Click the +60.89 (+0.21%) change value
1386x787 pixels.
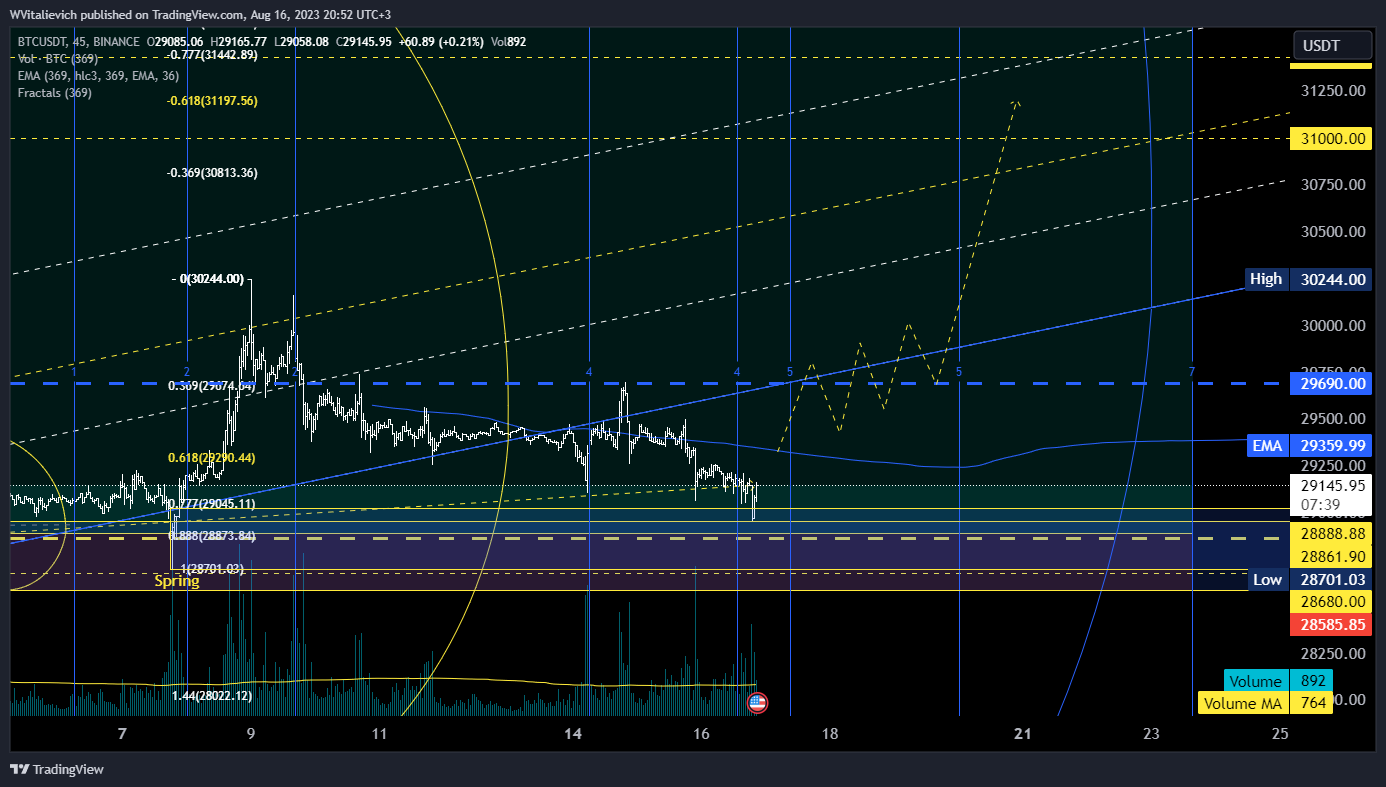[x=442, y=41]
